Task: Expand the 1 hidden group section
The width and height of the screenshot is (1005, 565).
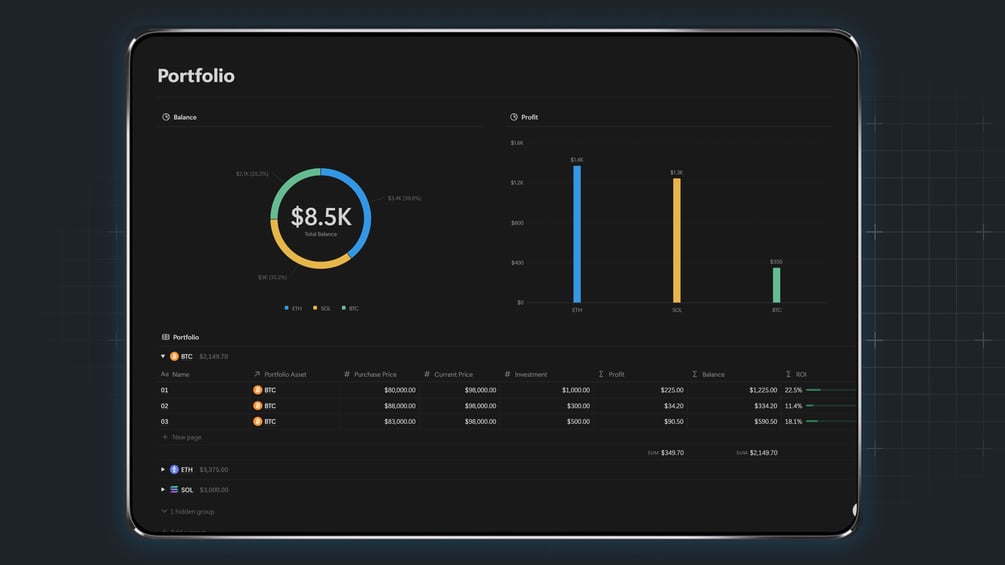Action: click(x=188, y=512)
